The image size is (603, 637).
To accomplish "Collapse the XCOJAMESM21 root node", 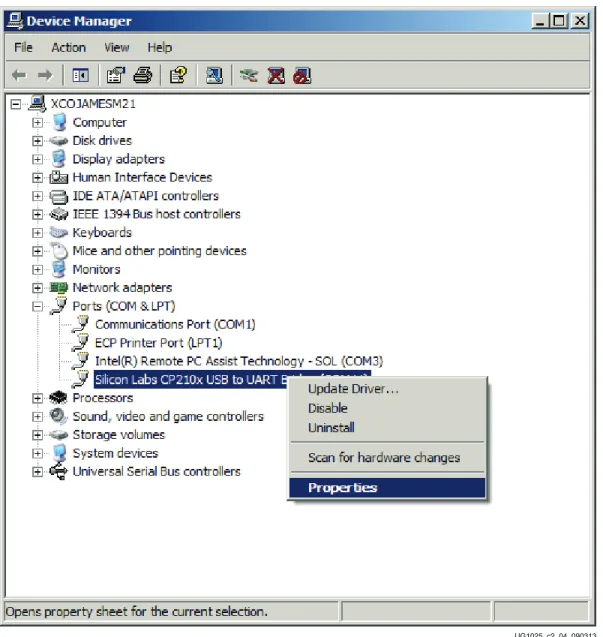I will (x=15, y=104).
